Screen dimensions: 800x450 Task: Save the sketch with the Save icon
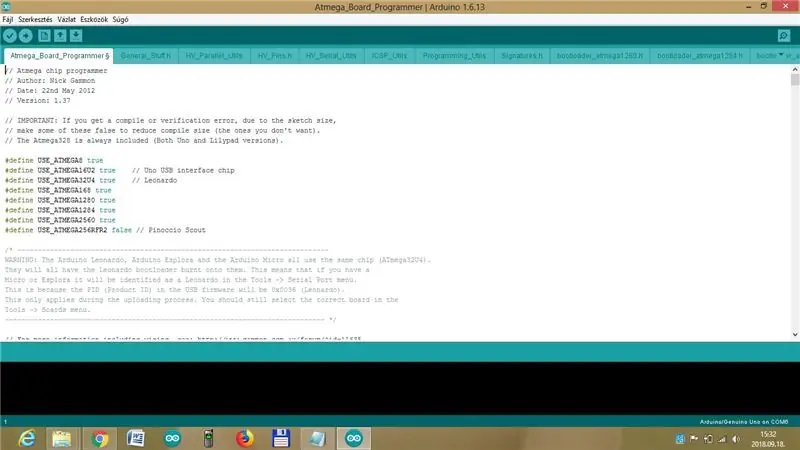[76, 36]
